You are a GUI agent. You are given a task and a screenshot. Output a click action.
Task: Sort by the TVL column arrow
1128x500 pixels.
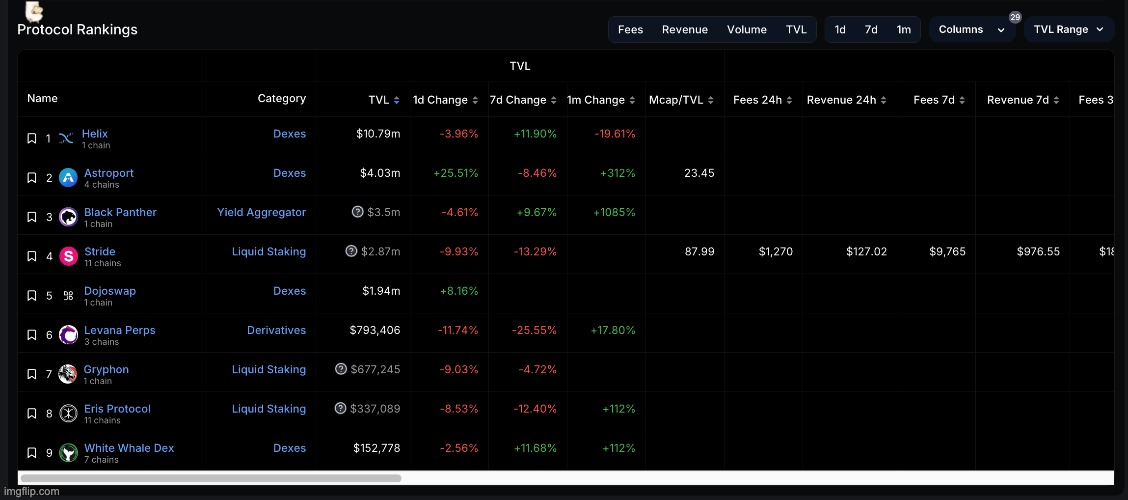[396, 101]
